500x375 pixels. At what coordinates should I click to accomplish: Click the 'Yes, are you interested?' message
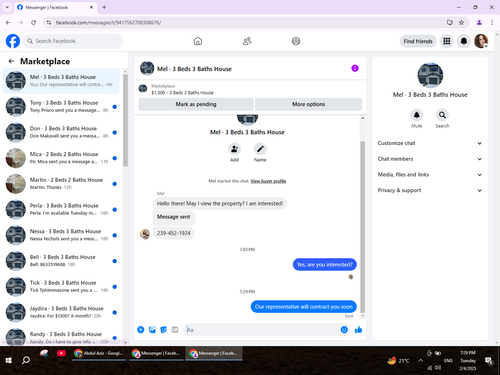325,265
